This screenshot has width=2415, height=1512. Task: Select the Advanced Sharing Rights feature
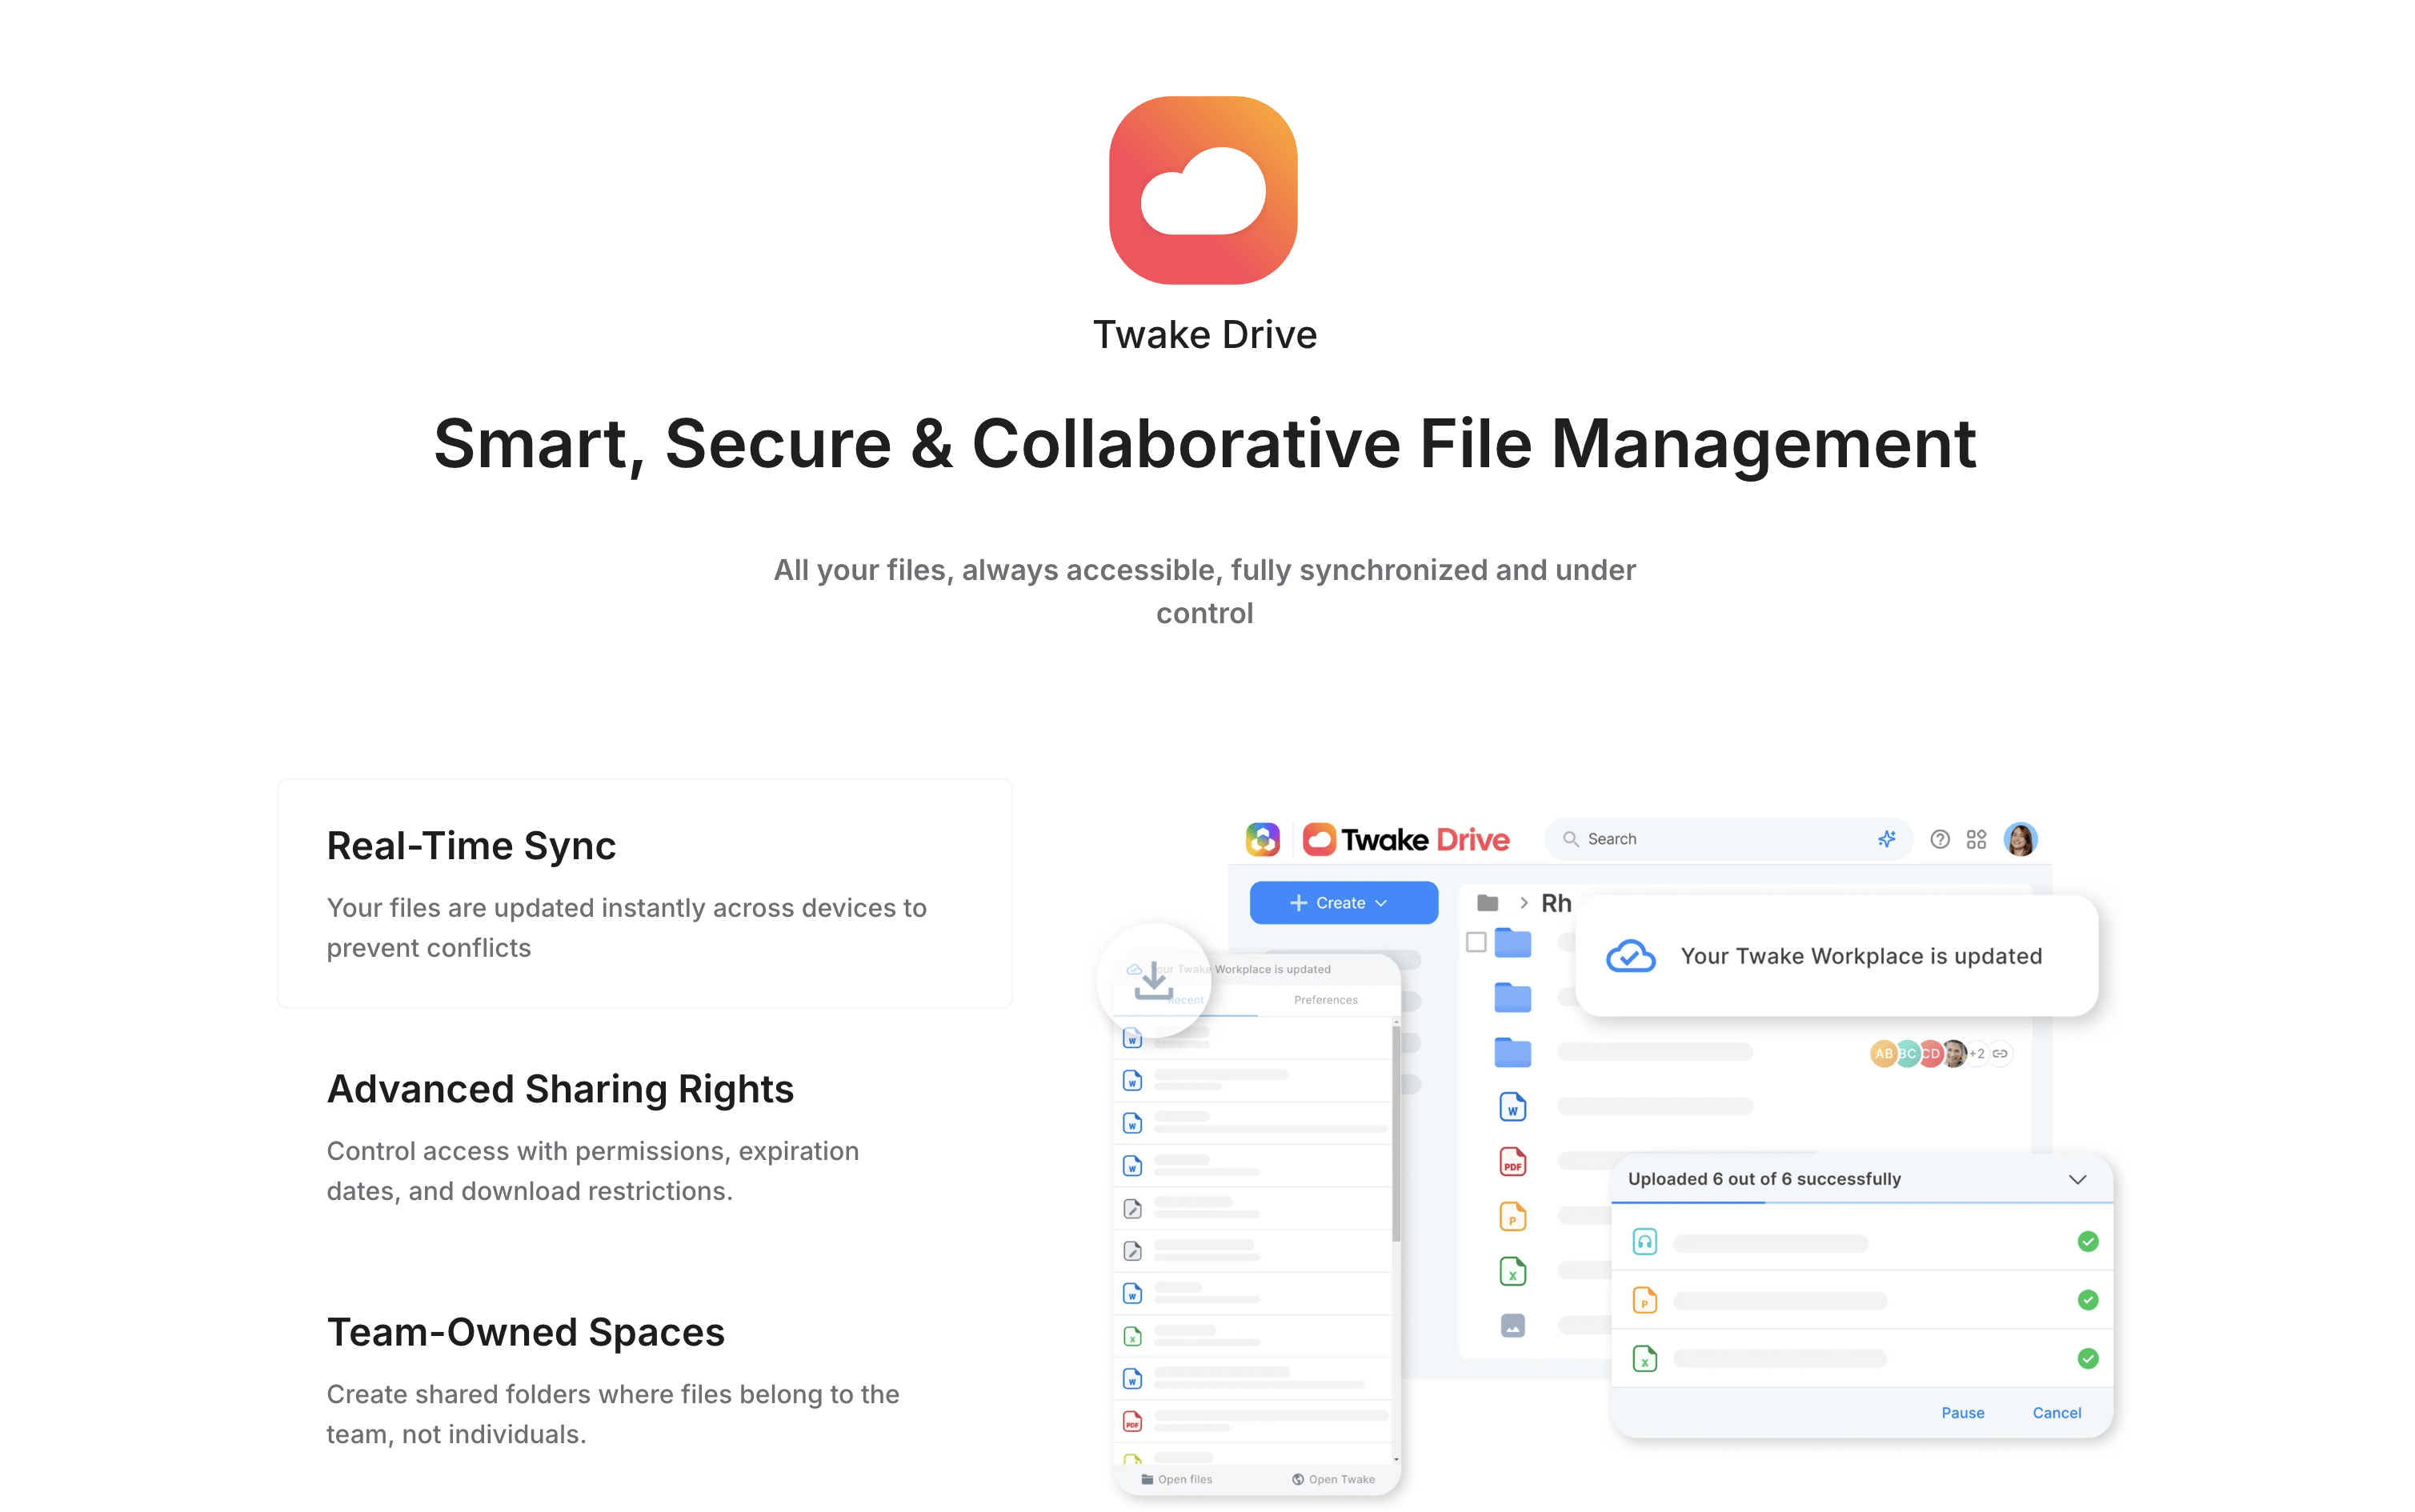(645, 1137)
